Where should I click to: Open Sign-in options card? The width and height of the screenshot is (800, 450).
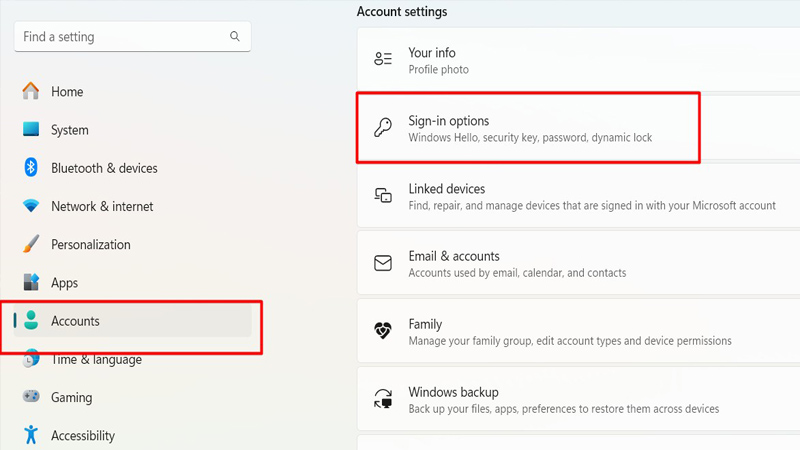pos(579,128)
